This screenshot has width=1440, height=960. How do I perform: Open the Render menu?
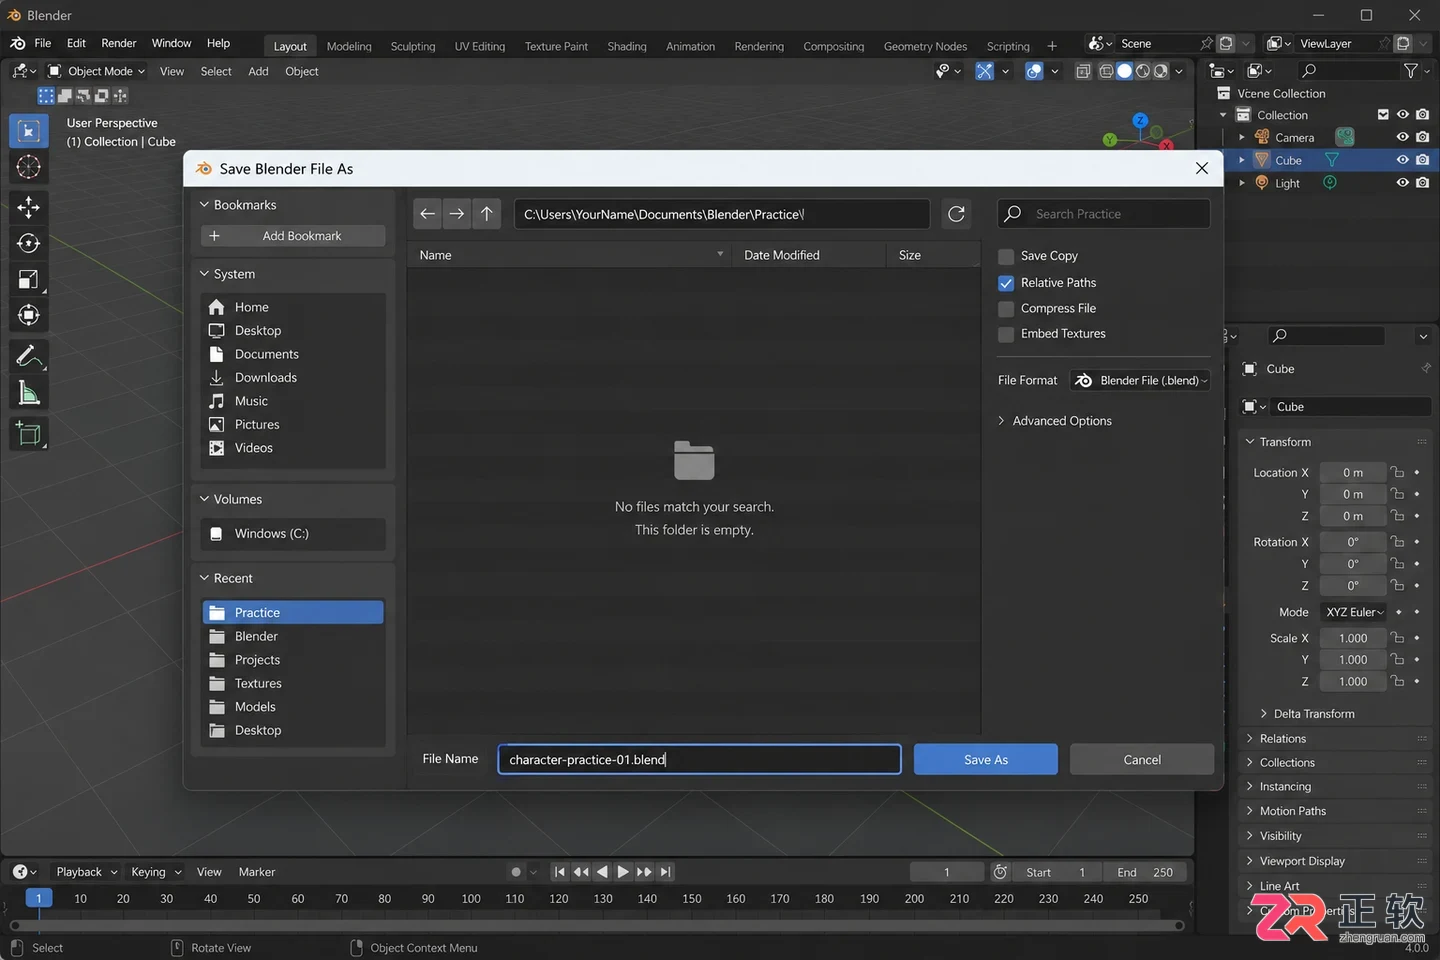click(x=119, y=43)
